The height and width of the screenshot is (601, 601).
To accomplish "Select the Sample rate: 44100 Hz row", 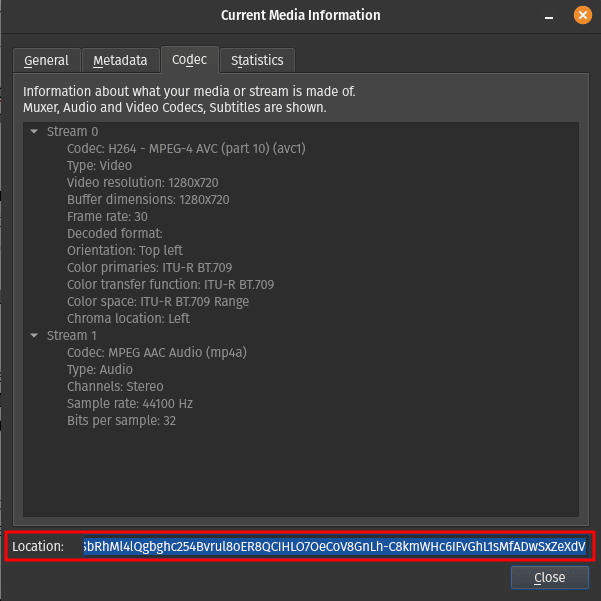I will point(129,404).
